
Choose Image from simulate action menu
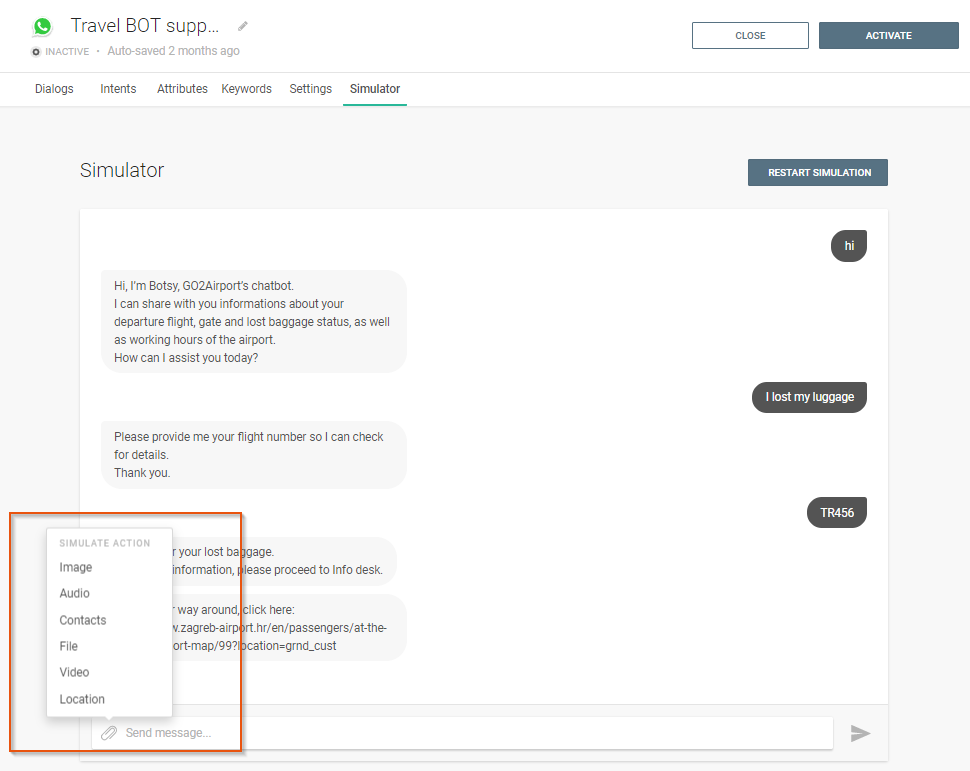coord(76,567)
